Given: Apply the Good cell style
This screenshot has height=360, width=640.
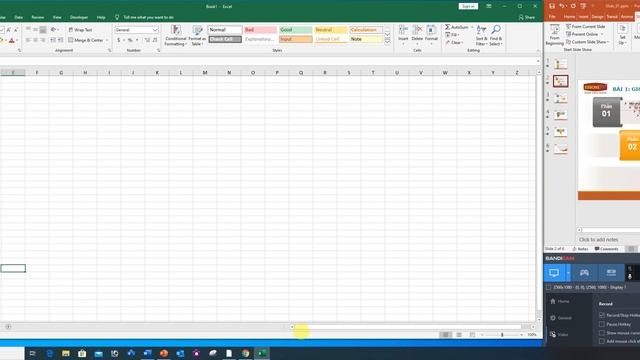Looking at the screenshot, I should (296, 30).
